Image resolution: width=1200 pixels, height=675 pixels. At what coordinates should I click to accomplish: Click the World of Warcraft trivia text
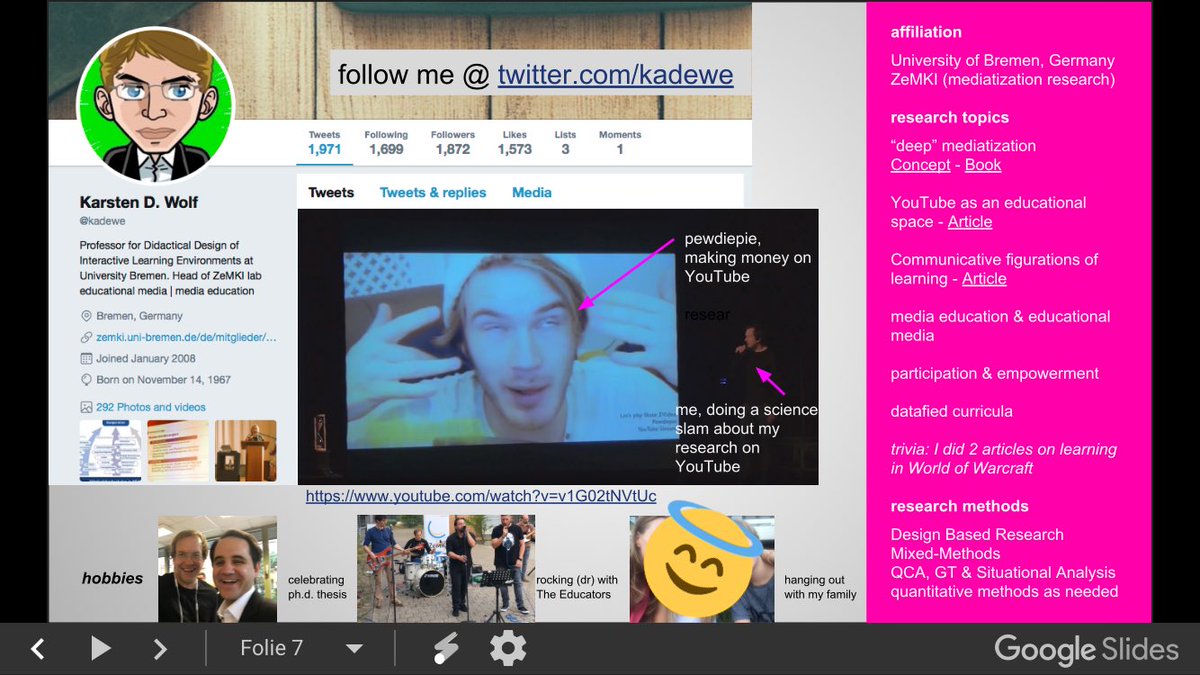(1003, 459)
